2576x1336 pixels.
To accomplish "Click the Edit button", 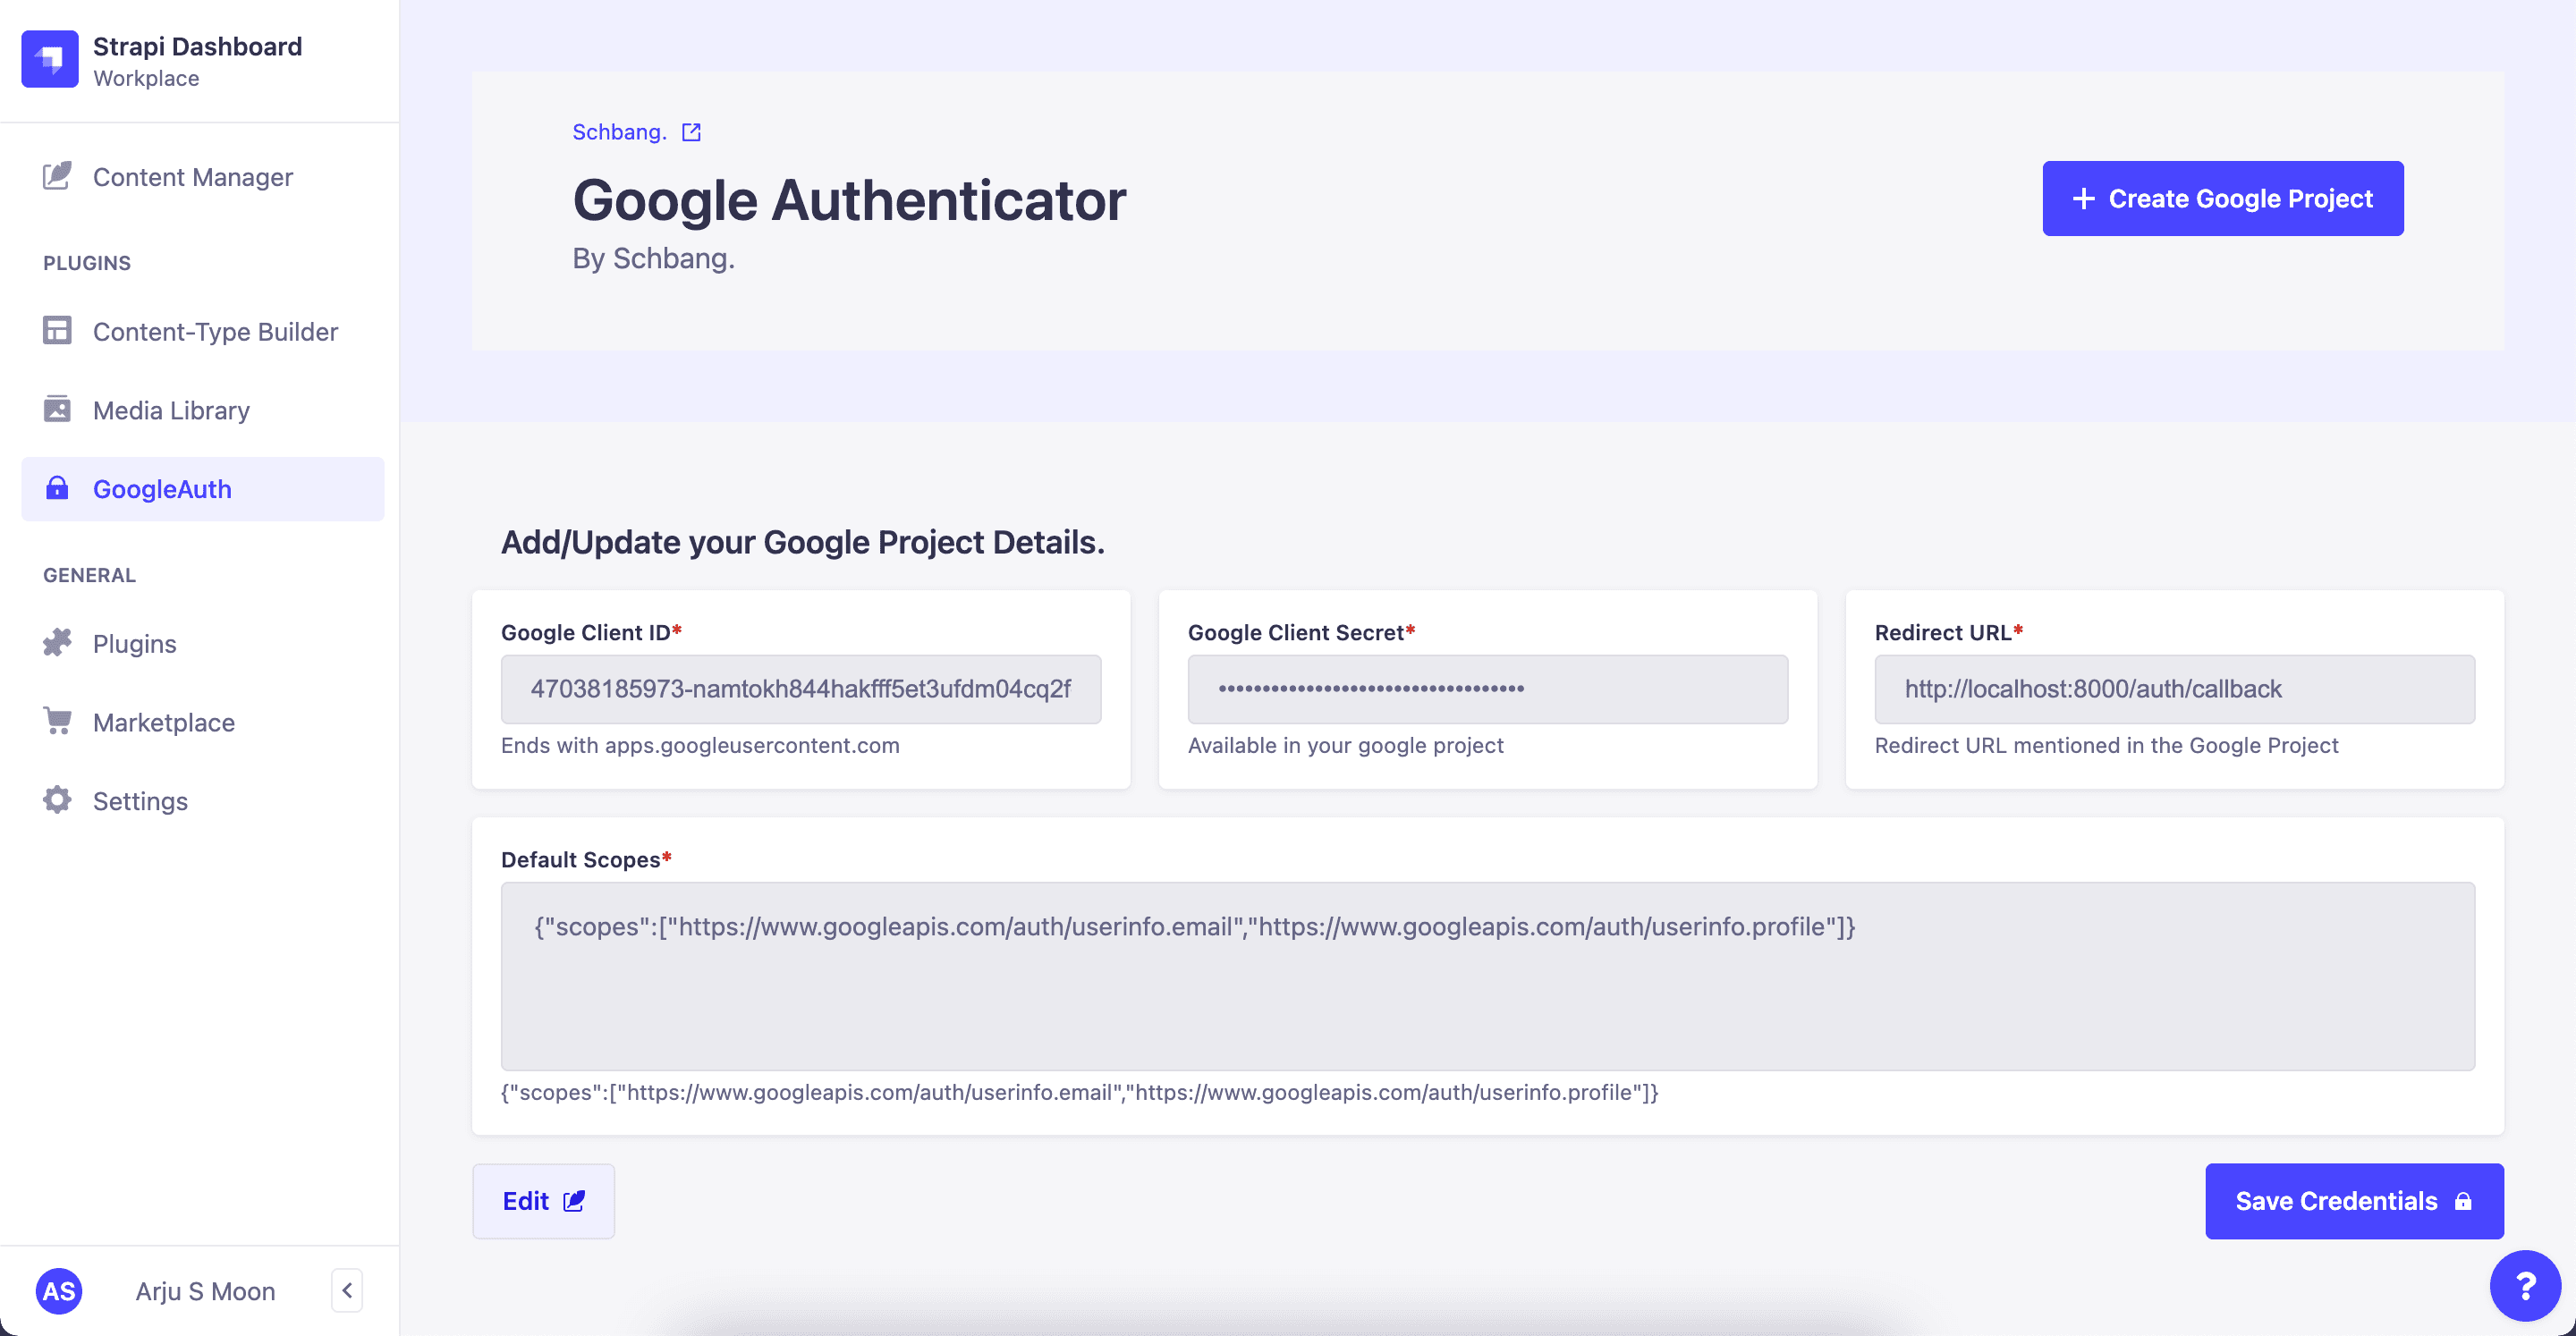I will 544,1201.
